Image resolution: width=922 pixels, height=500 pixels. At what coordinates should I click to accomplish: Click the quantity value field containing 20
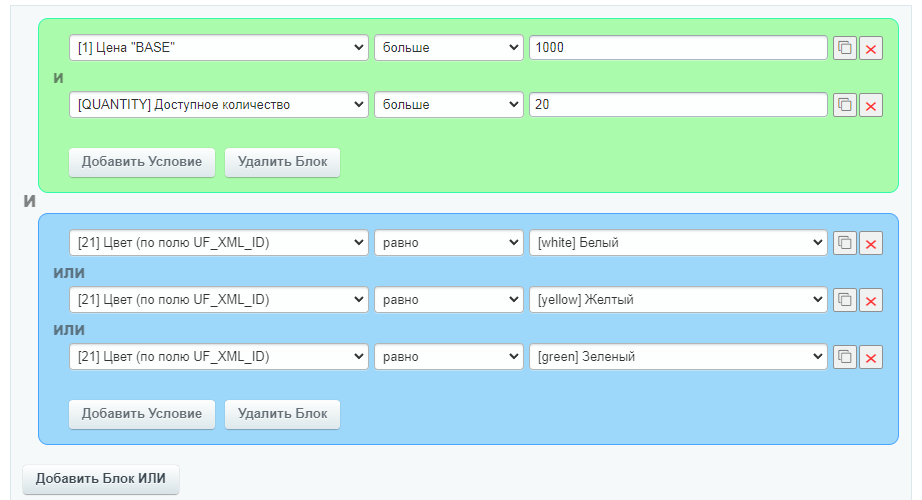[677, 105]
